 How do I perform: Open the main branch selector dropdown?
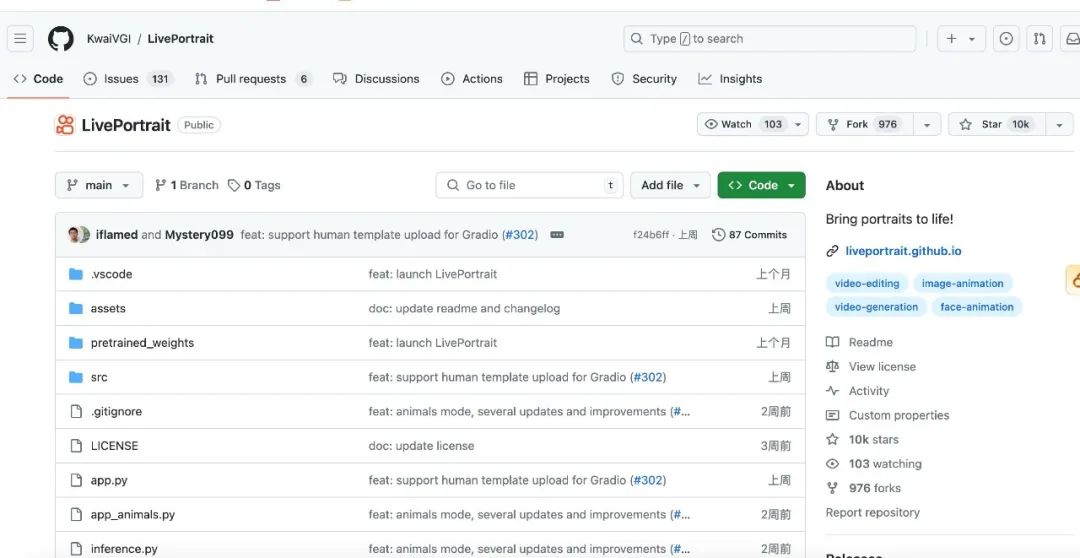click(x=99, y=185)
